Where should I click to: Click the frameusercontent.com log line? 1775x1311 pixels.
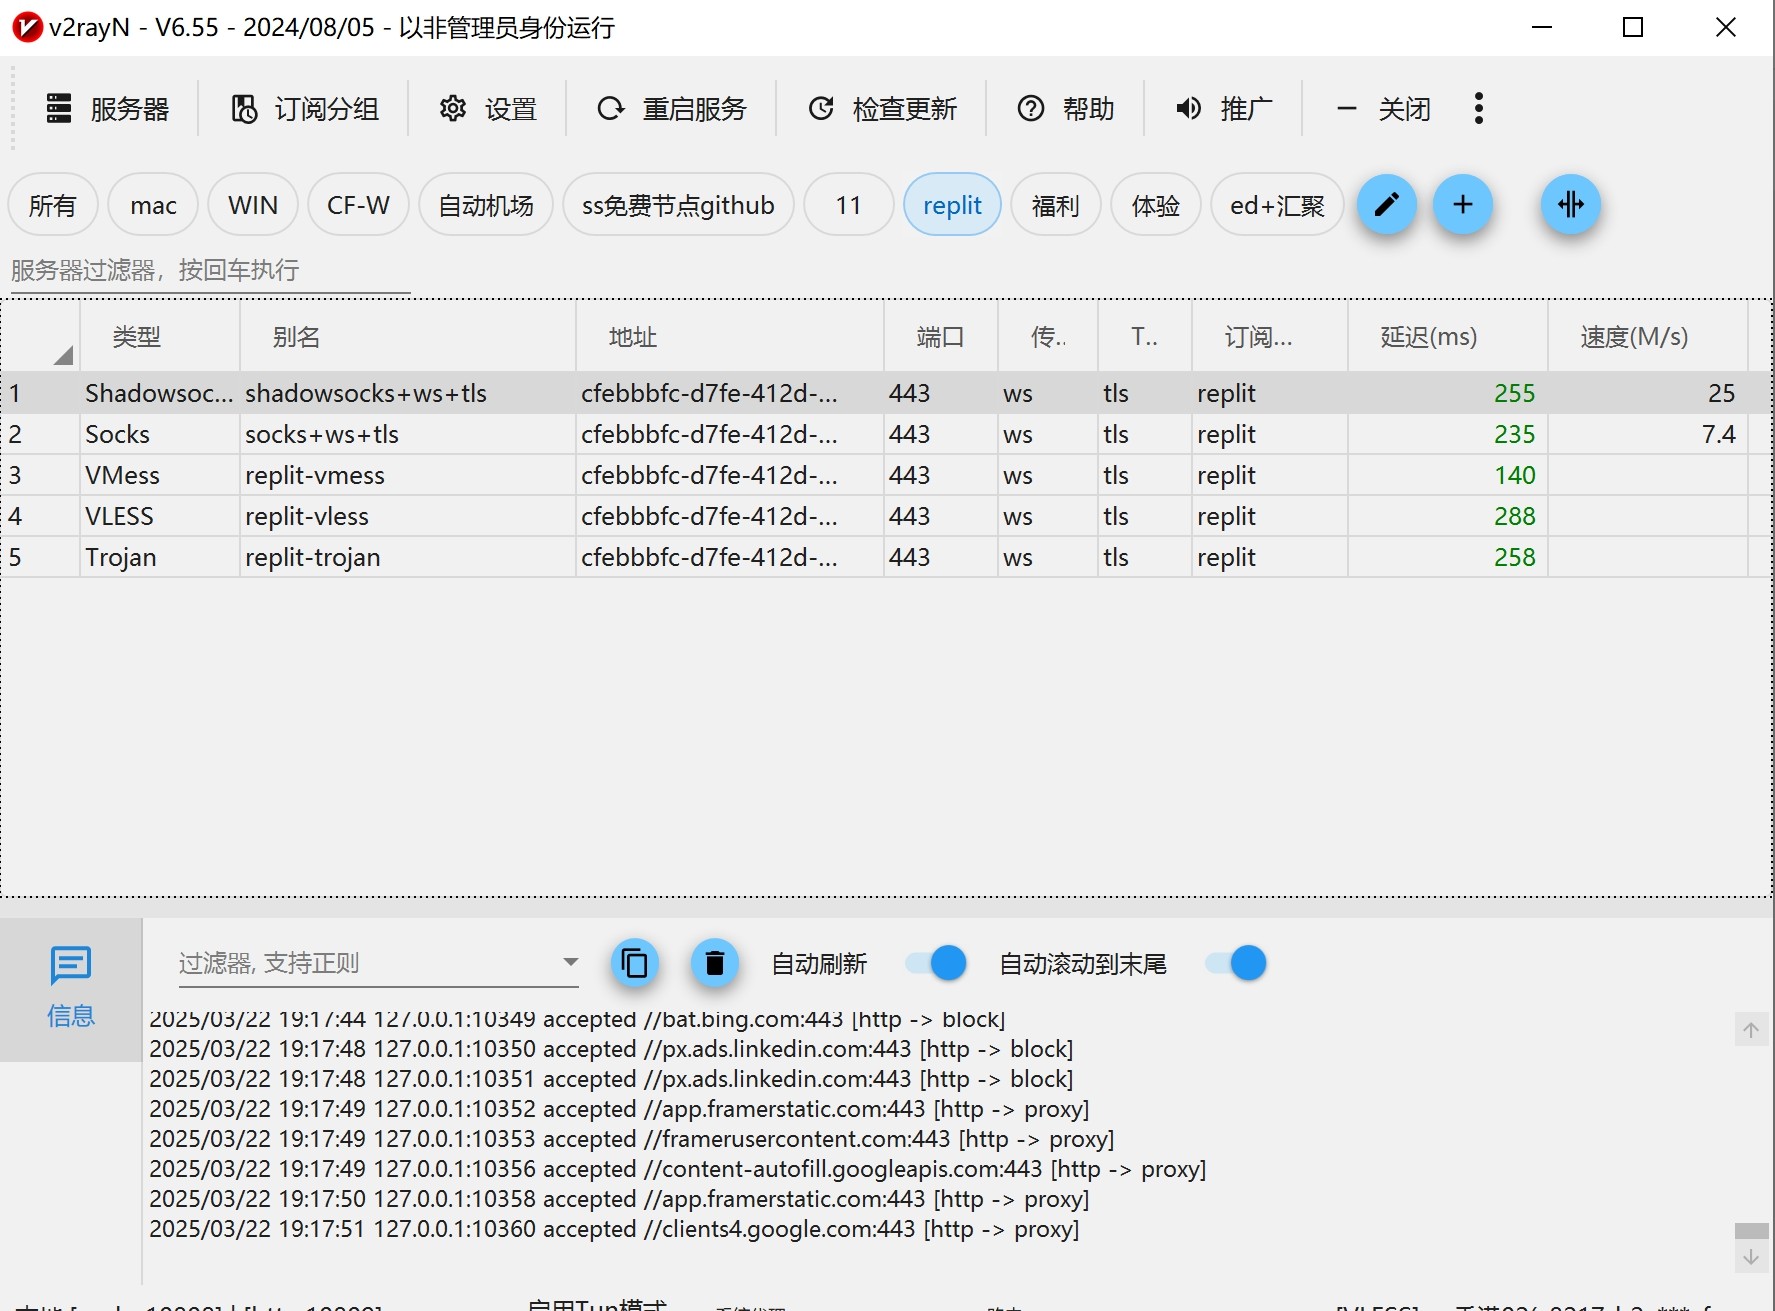pos(631,1139)
